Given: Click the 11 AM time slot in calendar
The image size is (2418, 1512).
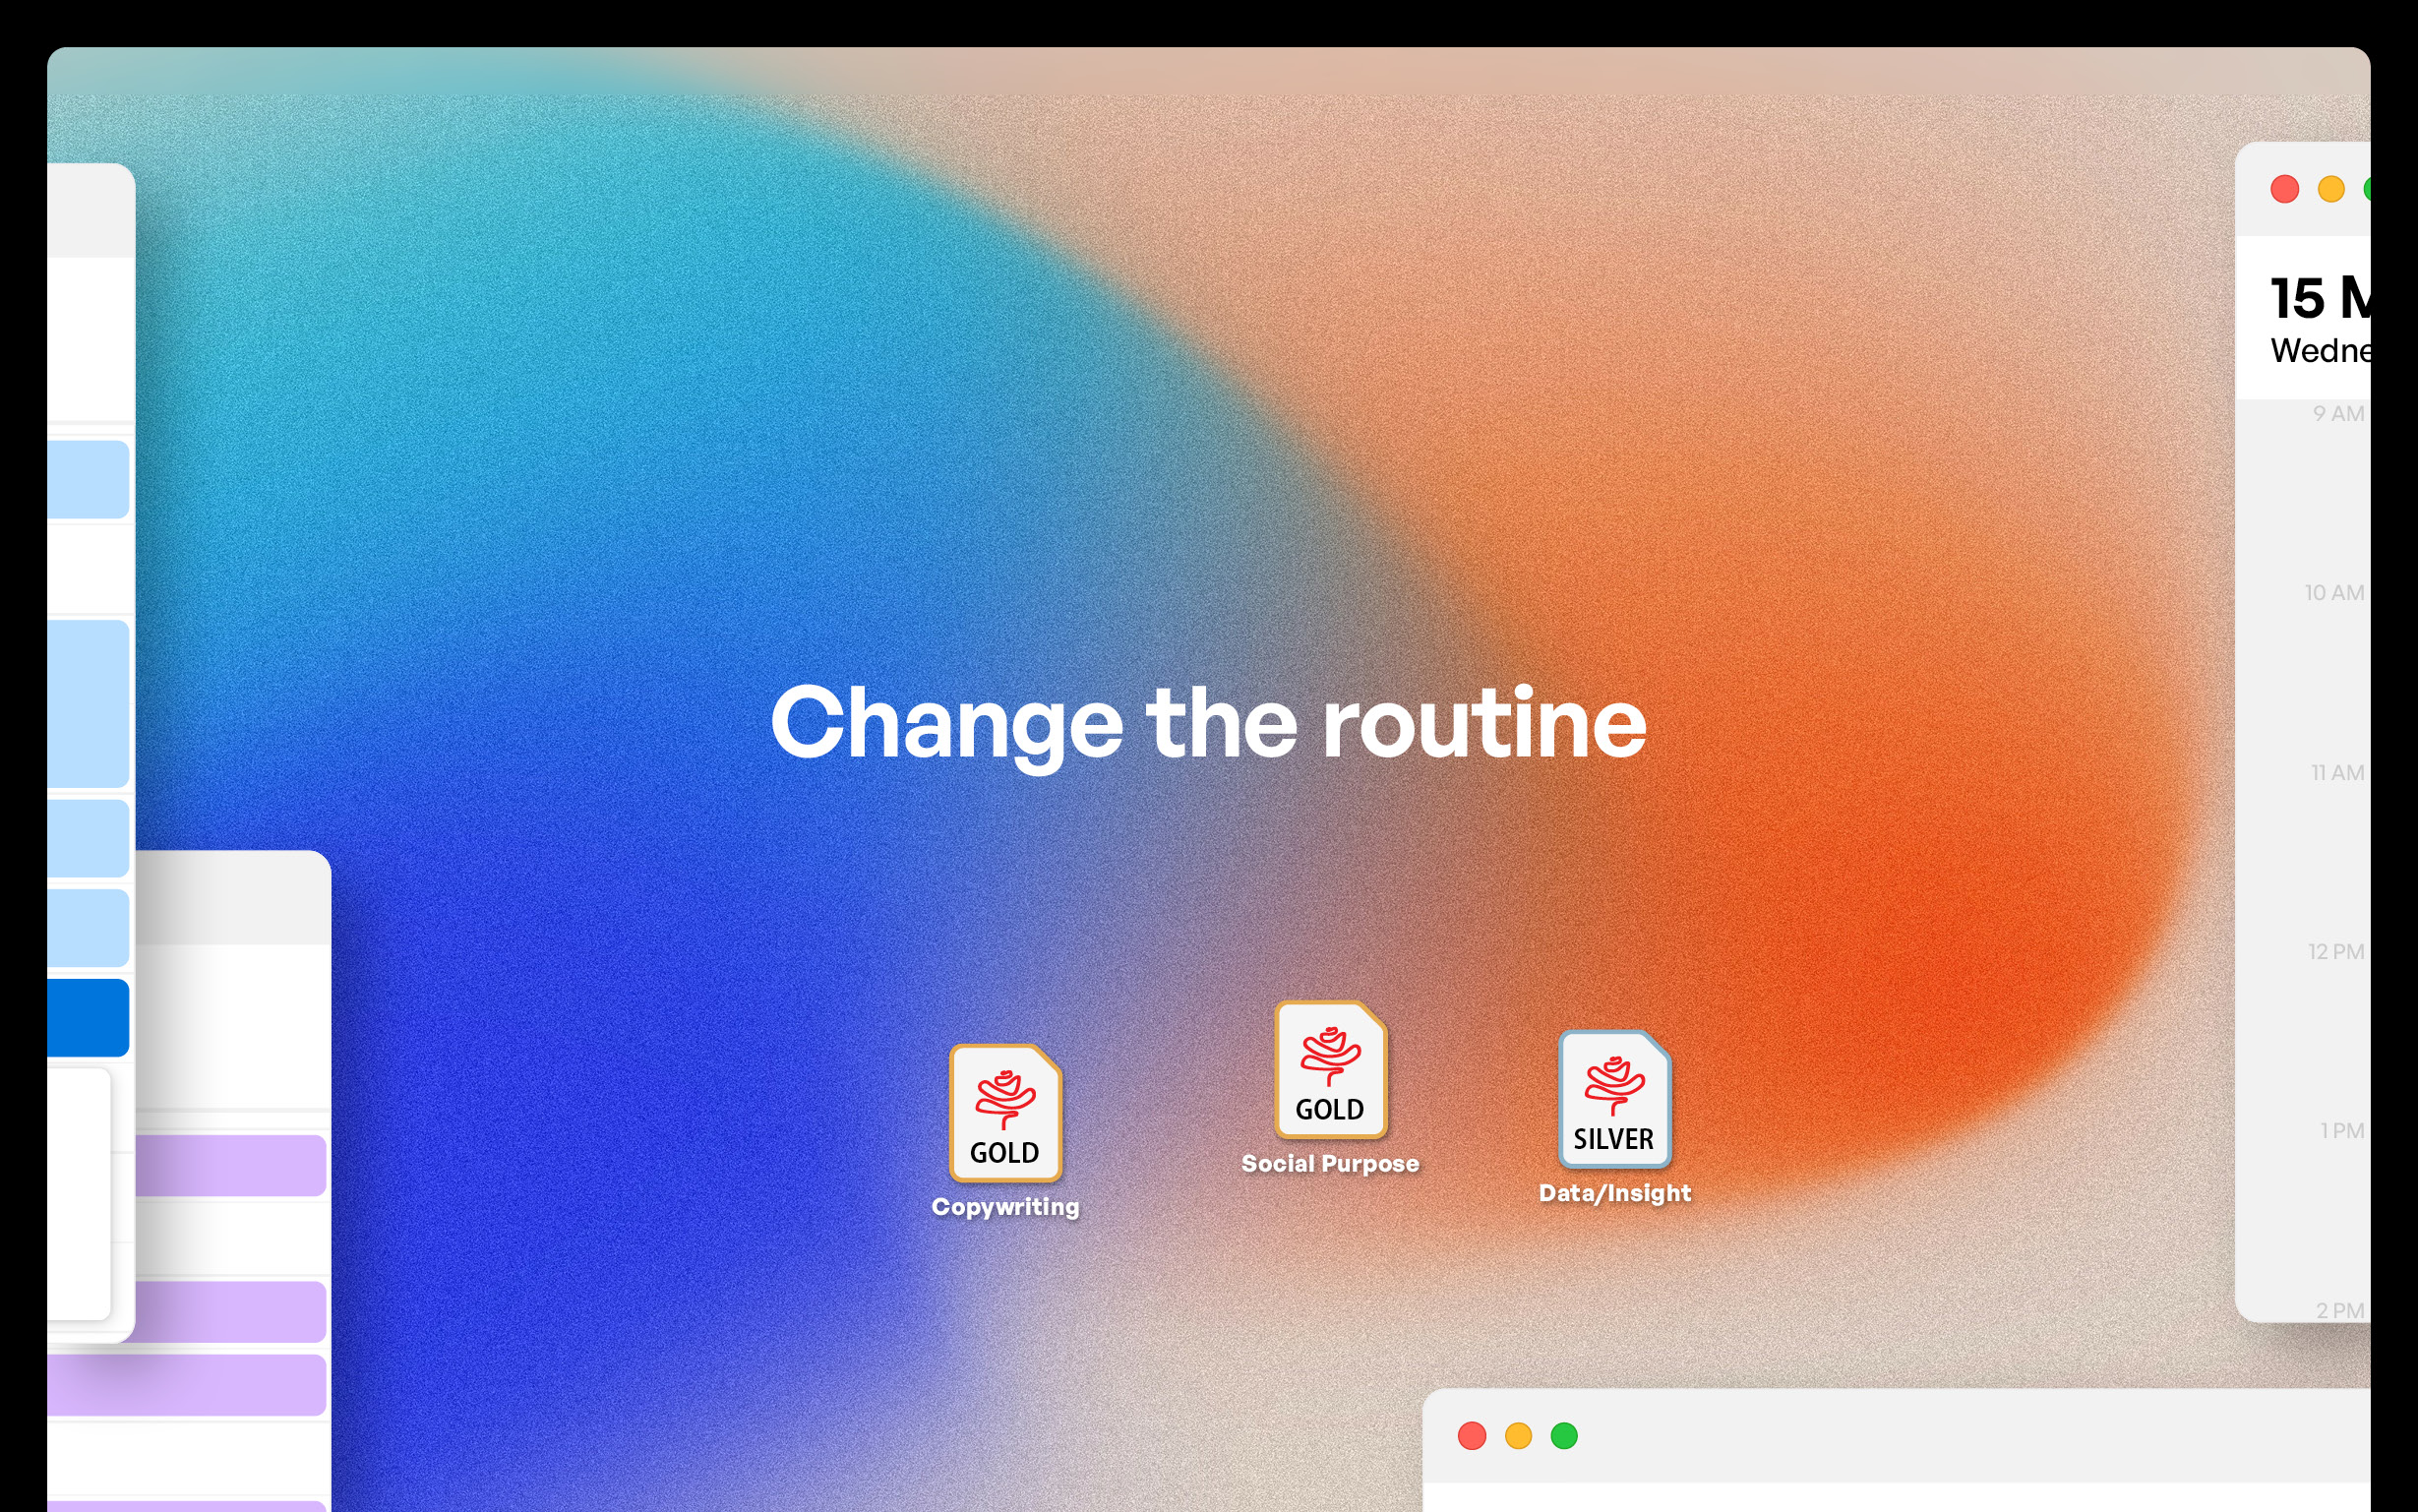Looking at the screenshot, I should [x=2337, y=772].
